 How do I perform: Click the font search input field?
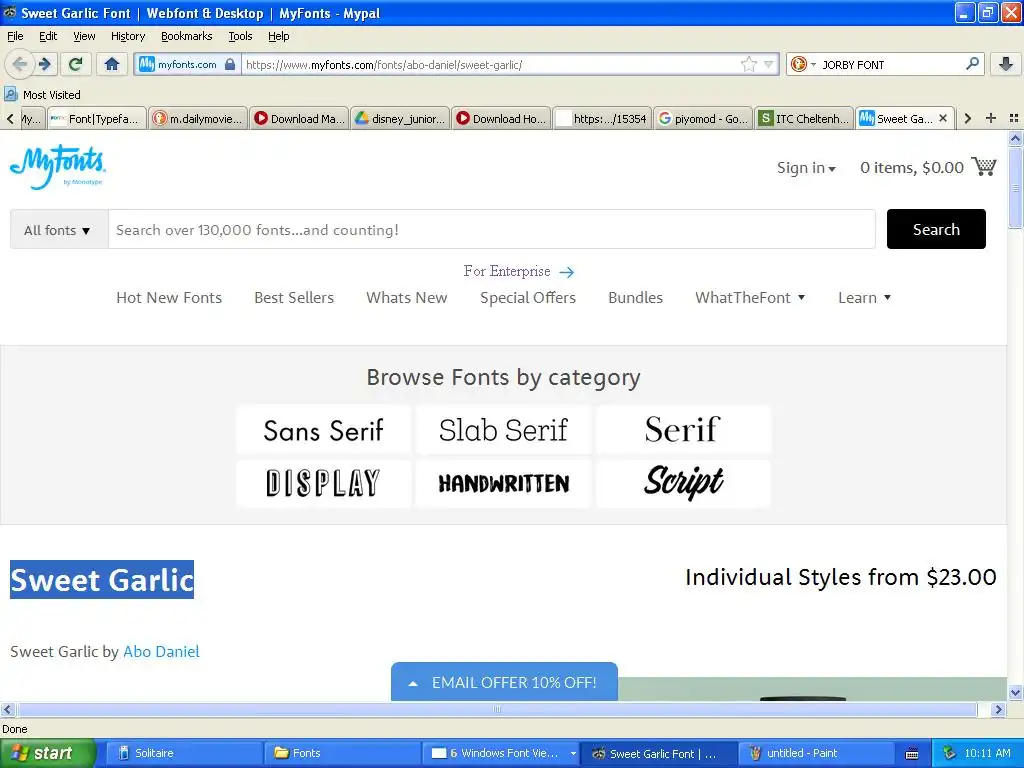(x=492, y=230)
